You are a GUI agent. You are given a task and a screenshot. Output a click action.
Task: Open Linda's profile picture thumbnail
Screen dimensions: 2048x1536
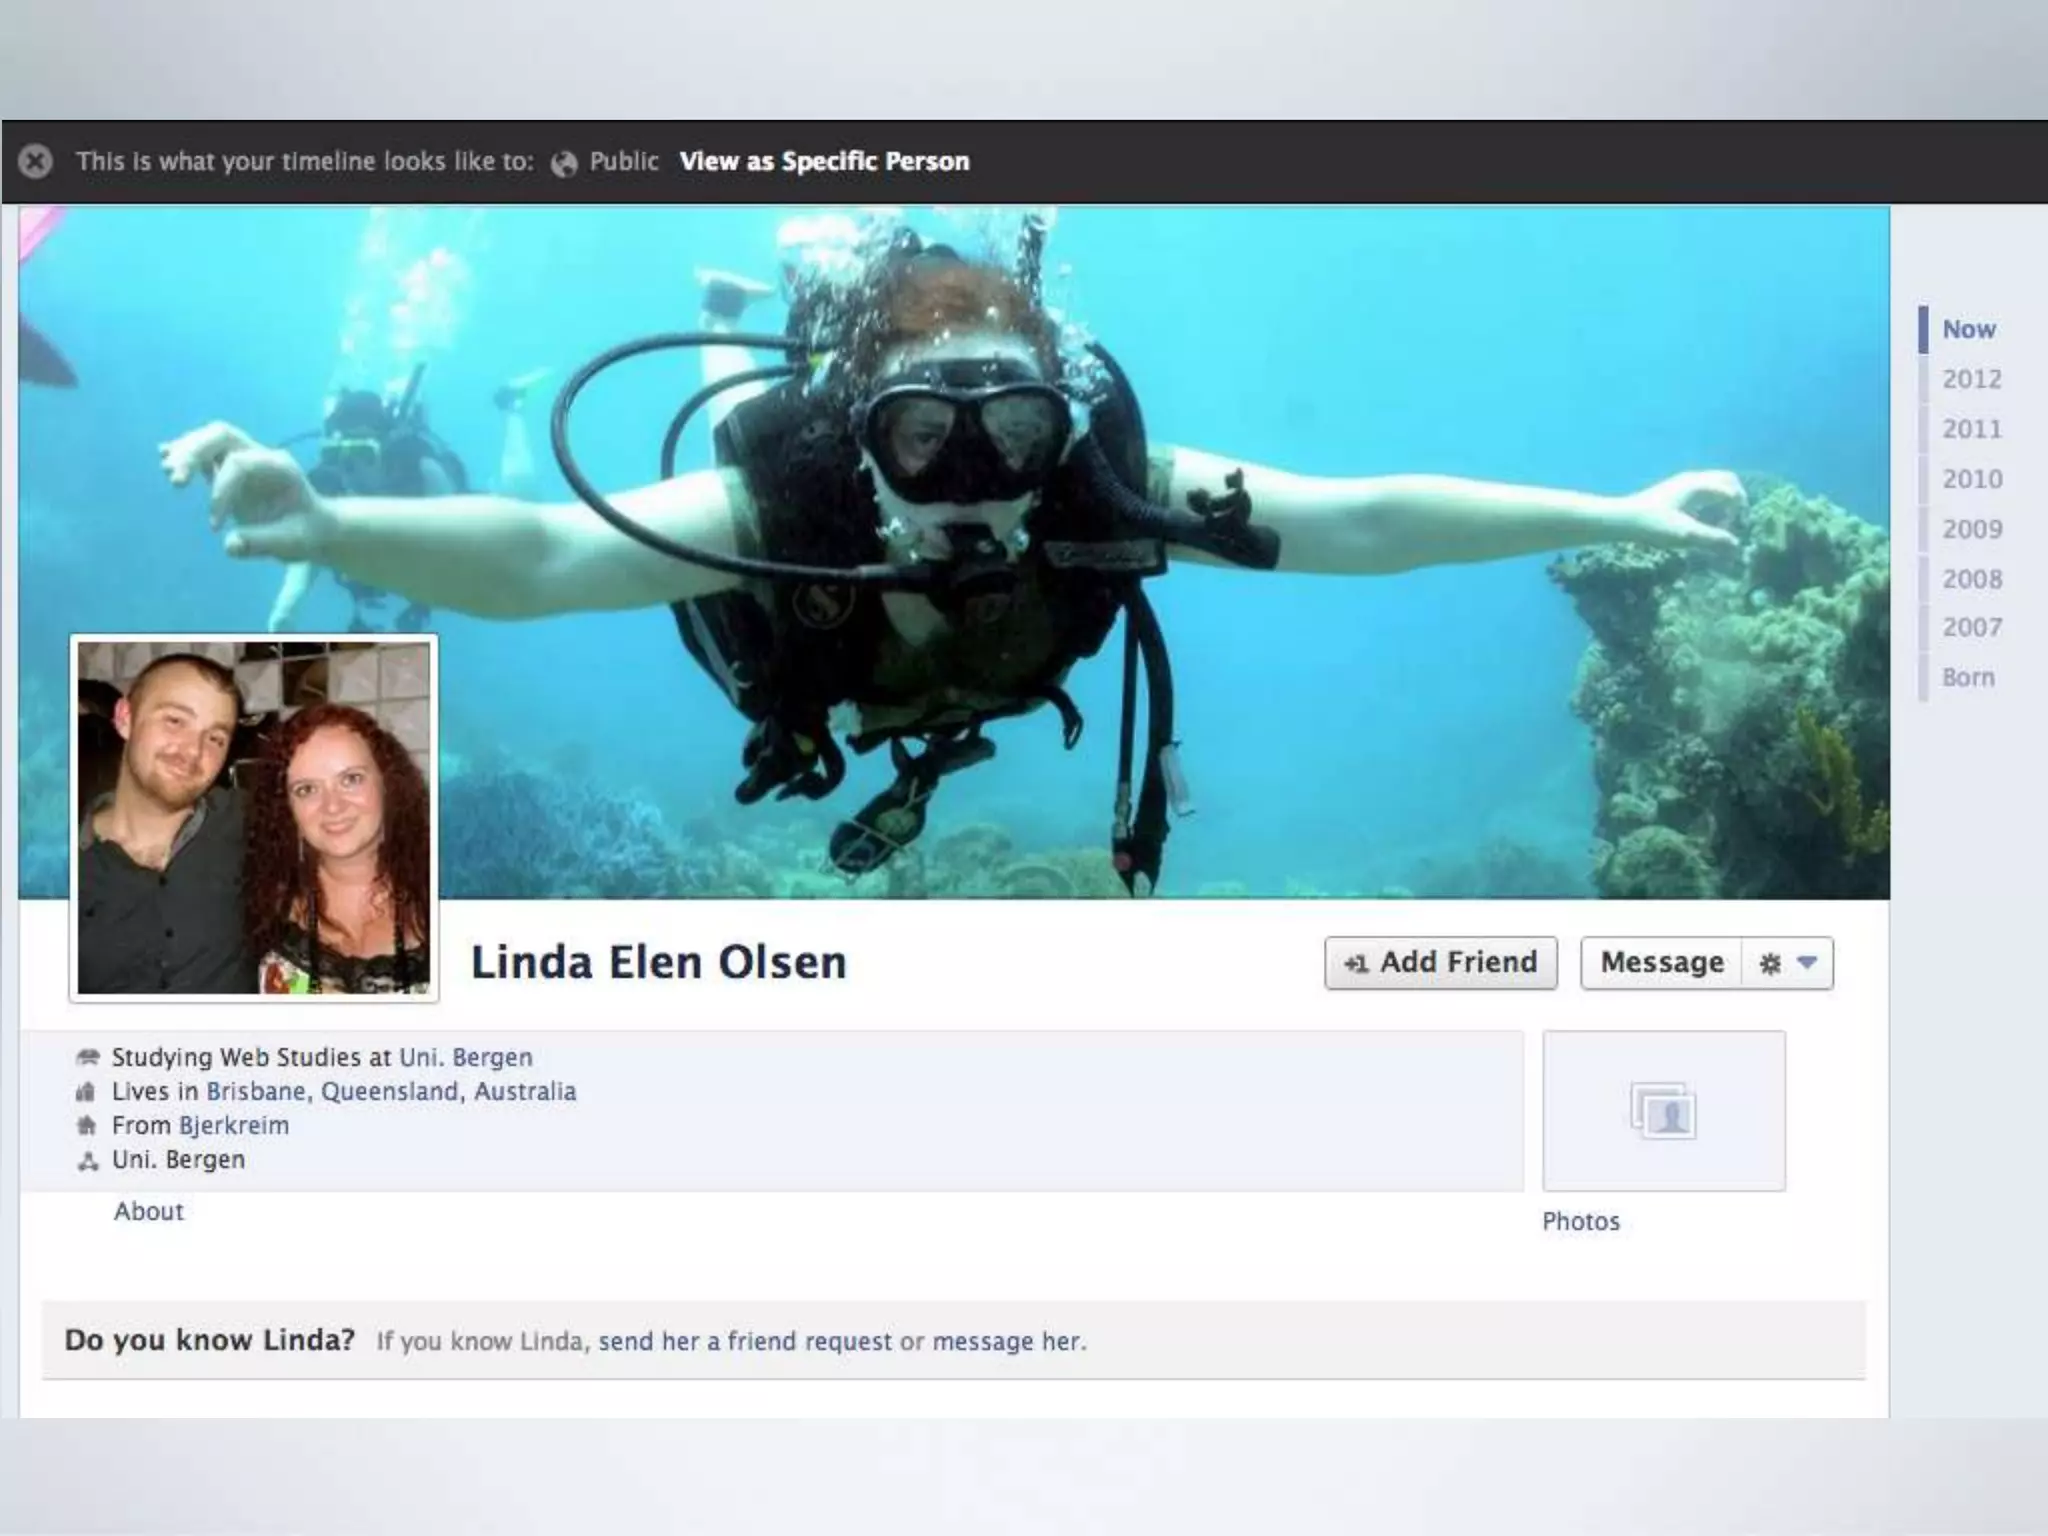254,817
